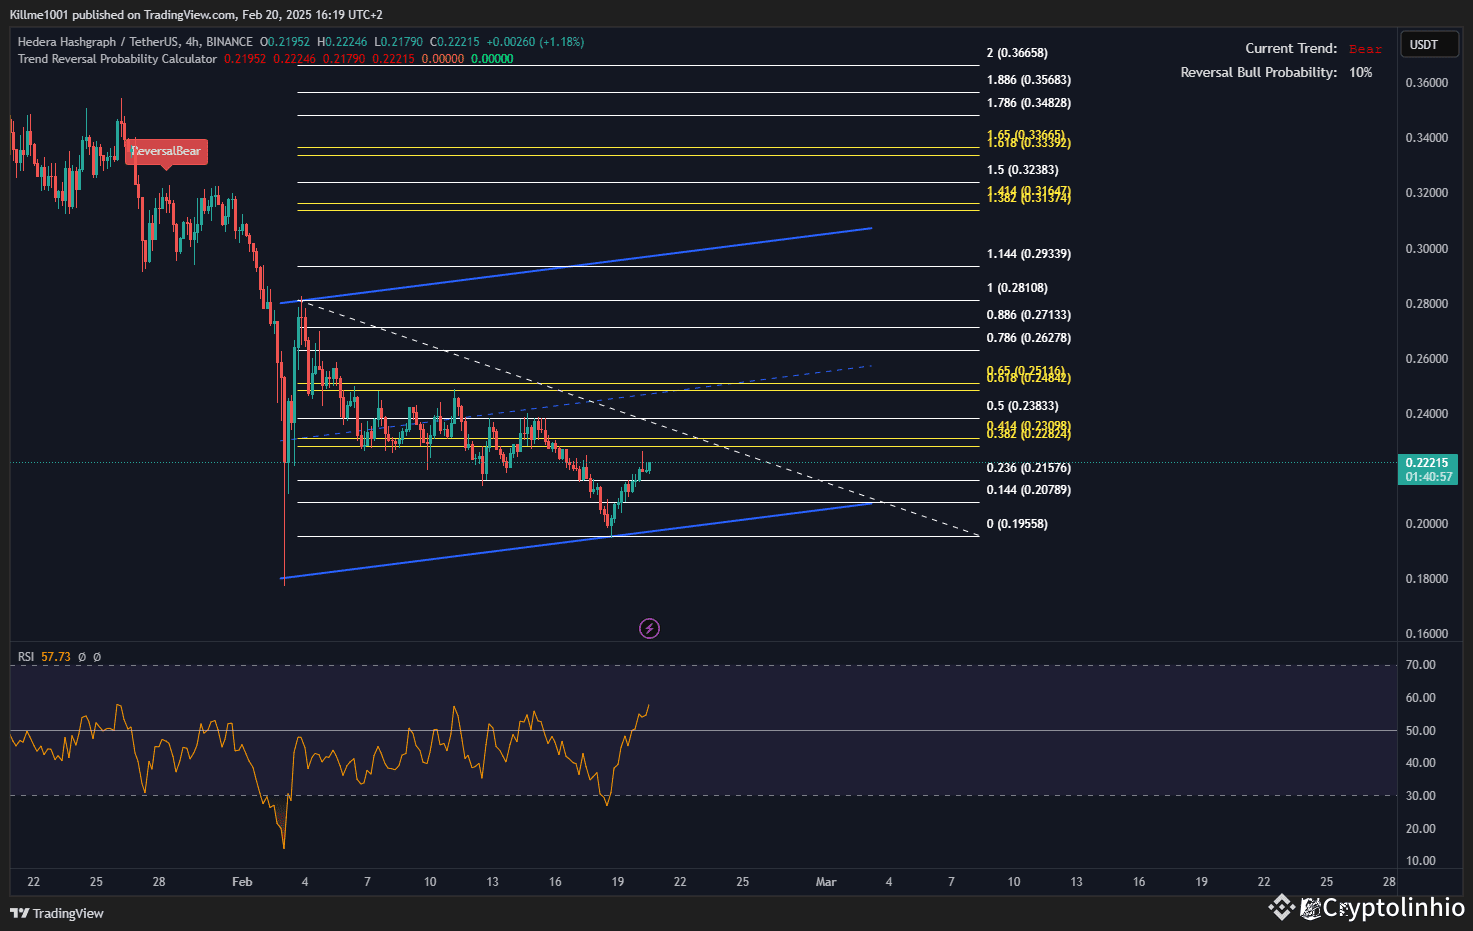Screen dimensions: 1473x931
Task: Click the high price H0.22246 in legend
Action: (x=342, y=42)
